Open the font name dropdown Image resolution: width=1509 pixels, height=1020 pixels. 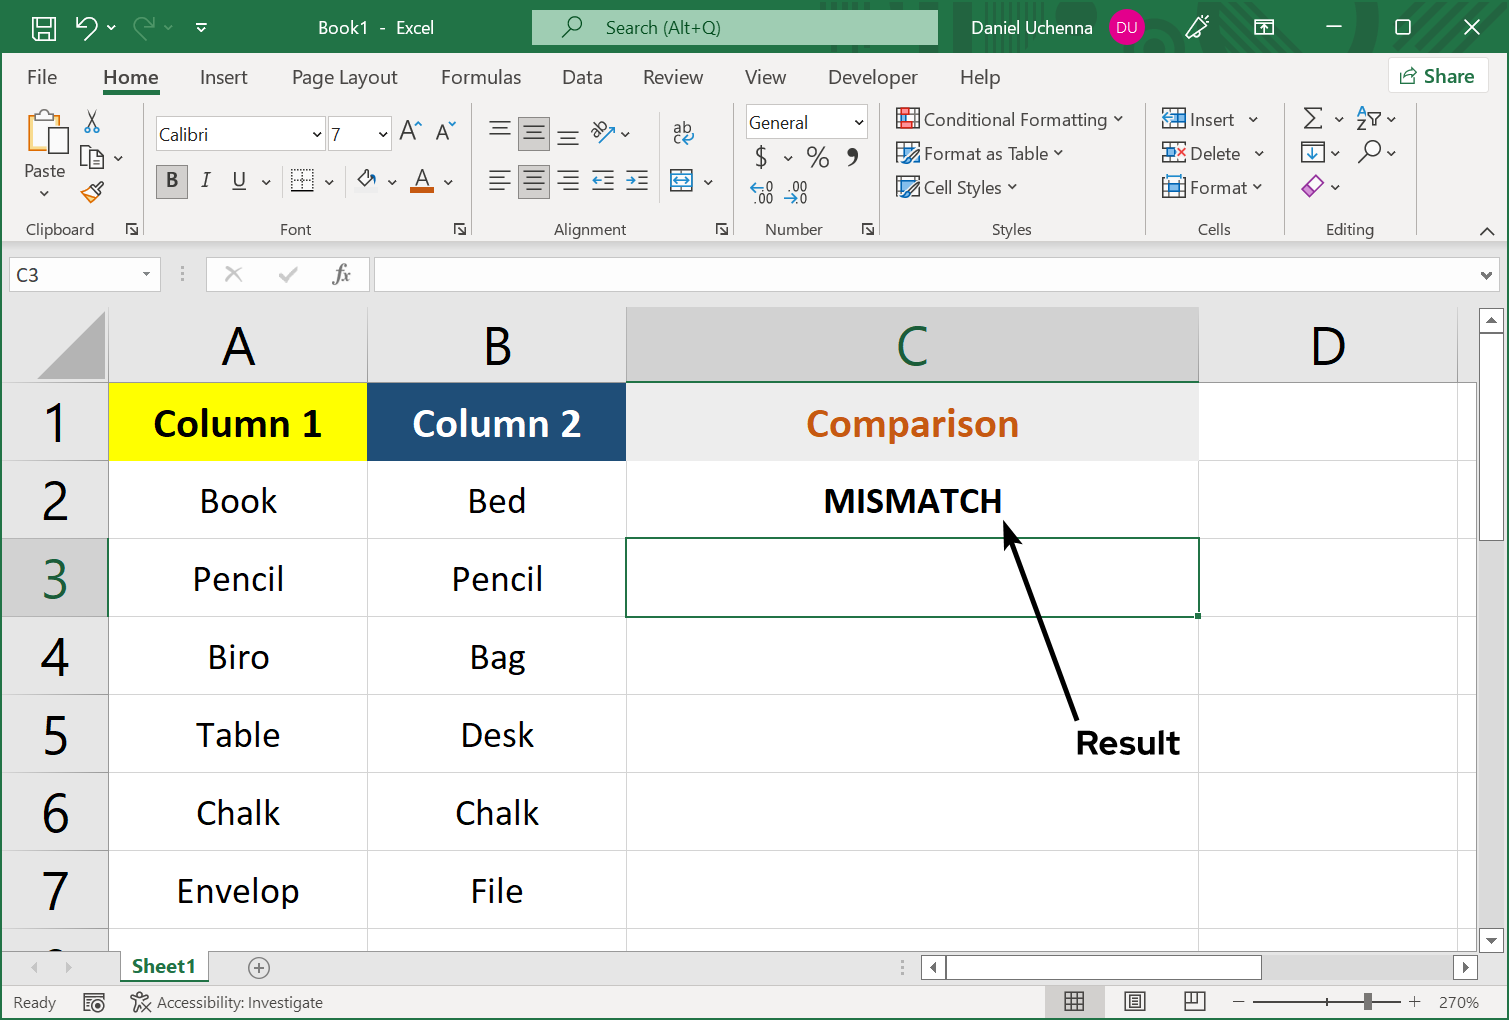(317, 134)
